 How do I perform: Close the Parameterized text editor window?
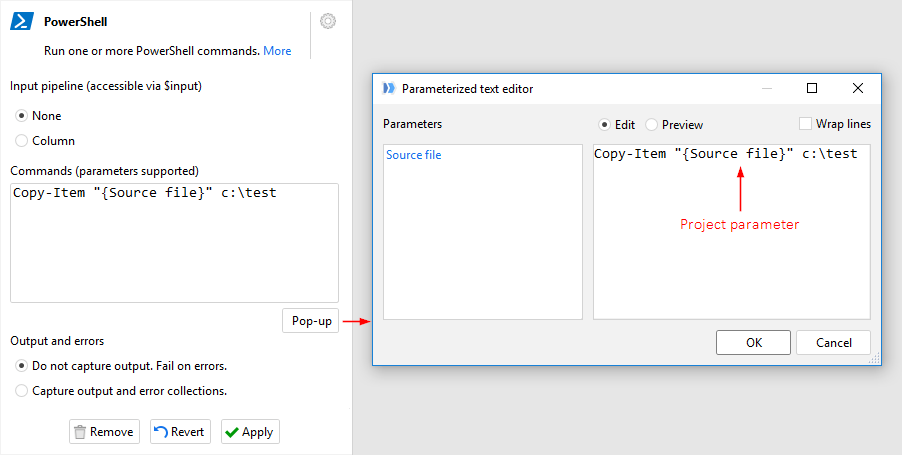858,88
